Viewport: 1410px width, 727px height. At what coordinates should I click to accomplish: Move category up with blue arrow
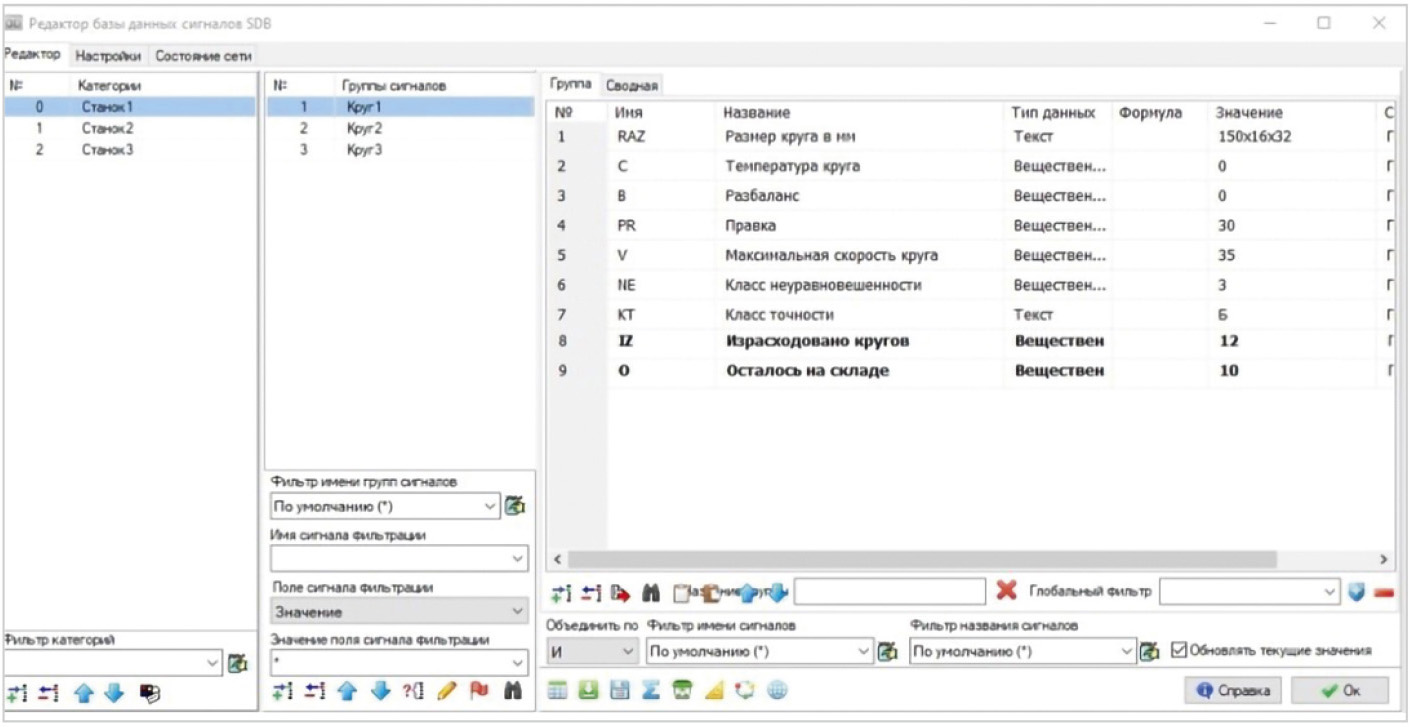(84, 692)
